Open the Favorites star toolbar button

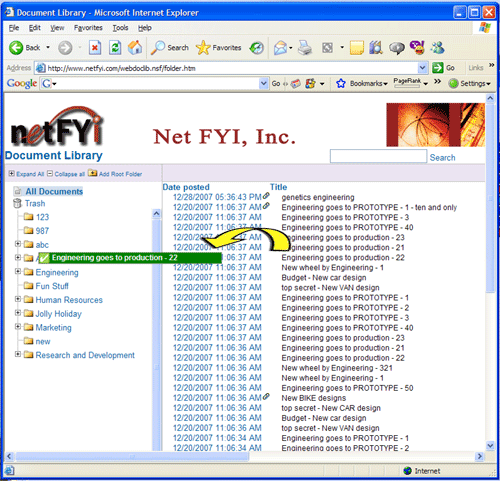pyautogui.click(x=218, y=48)
